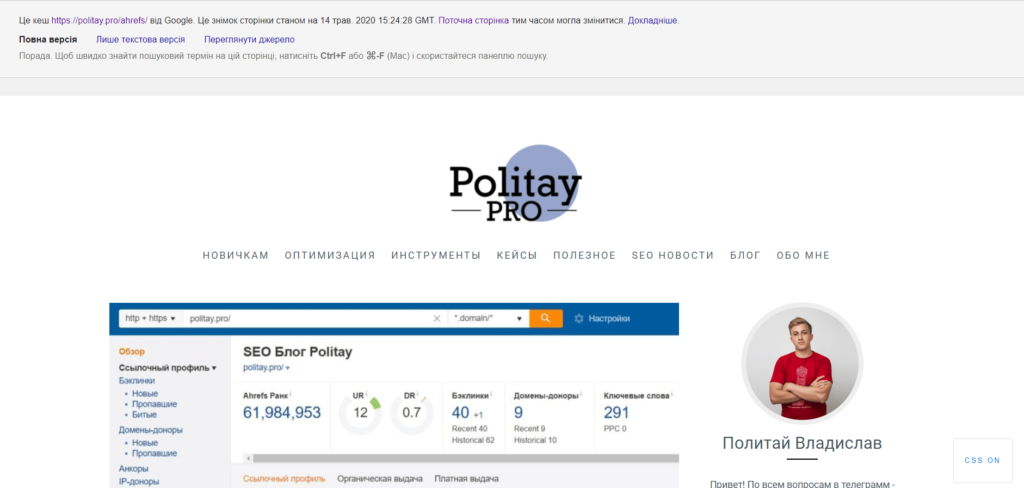Open the *.domain/* mode dropdown

[x=488, y=318]
